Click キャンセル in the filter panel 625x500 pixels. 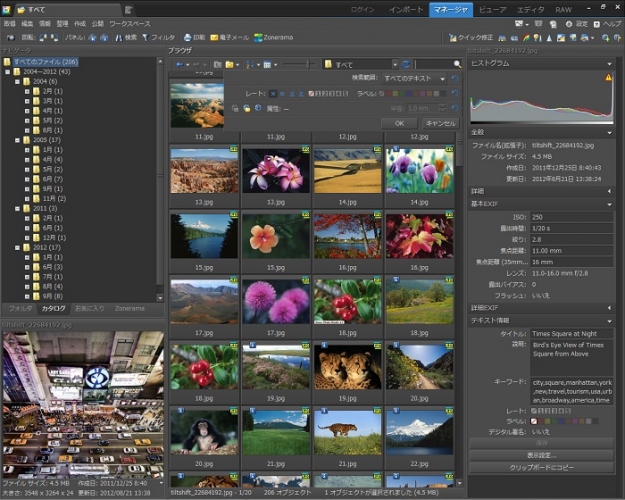pyautogui.click(x=440, y=124)
